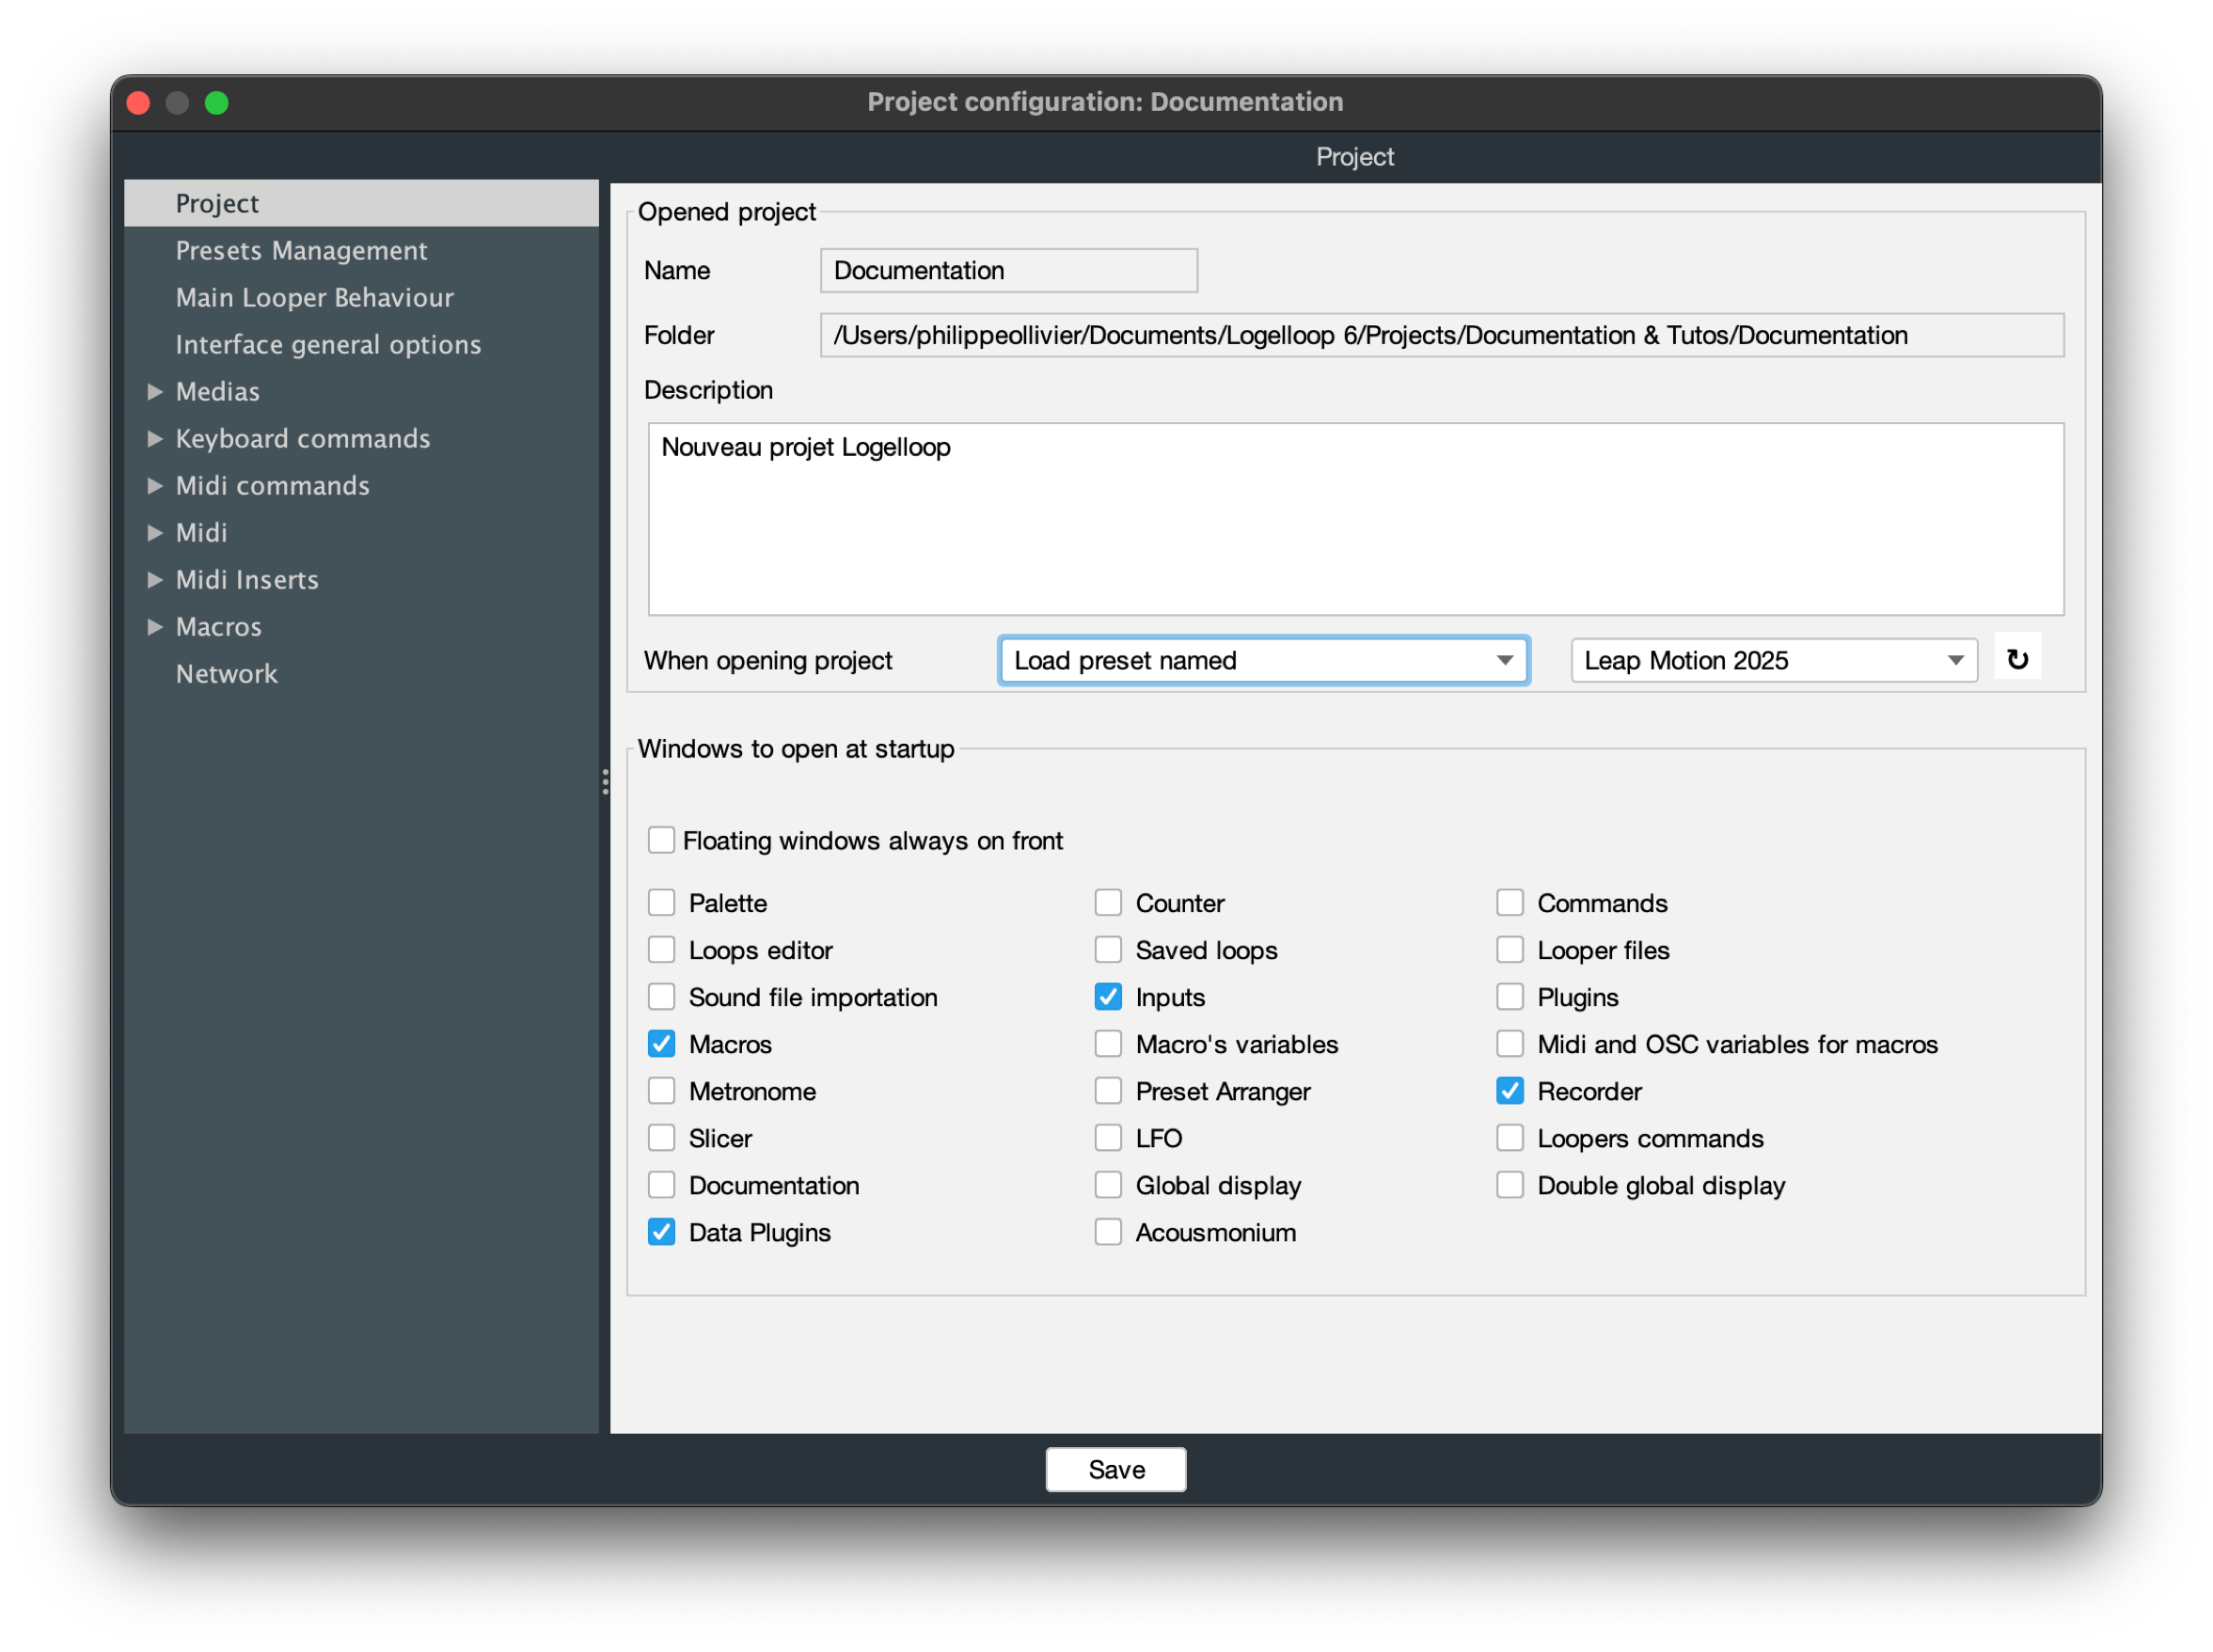
Task: Check the Loopers commands checkbox
Action: pyautogui.click(x=1509, y=1137)
